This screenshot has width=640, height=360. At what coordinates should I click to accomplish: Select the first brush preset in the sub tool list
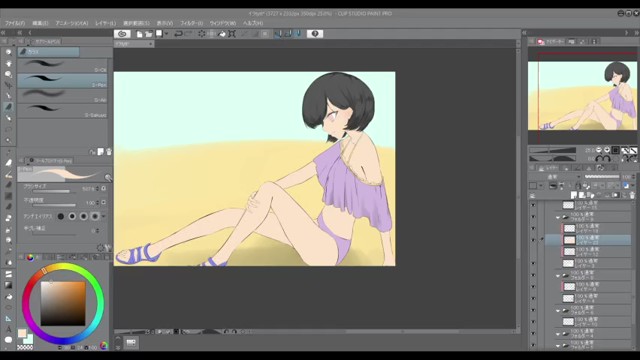click(x=62, y=66)
